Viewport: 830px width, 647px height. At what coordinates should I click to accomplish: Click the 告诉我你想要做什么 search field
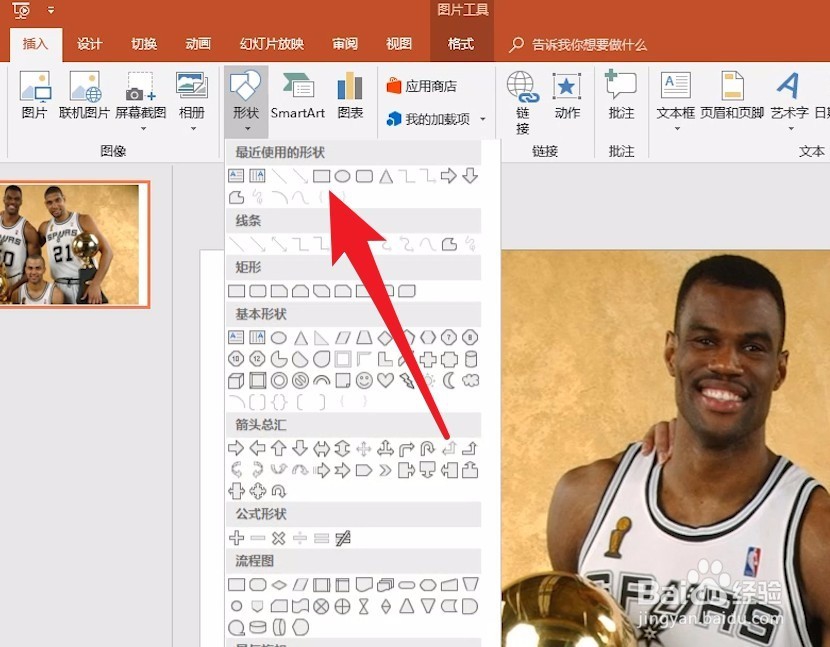(x=579, y=44)
